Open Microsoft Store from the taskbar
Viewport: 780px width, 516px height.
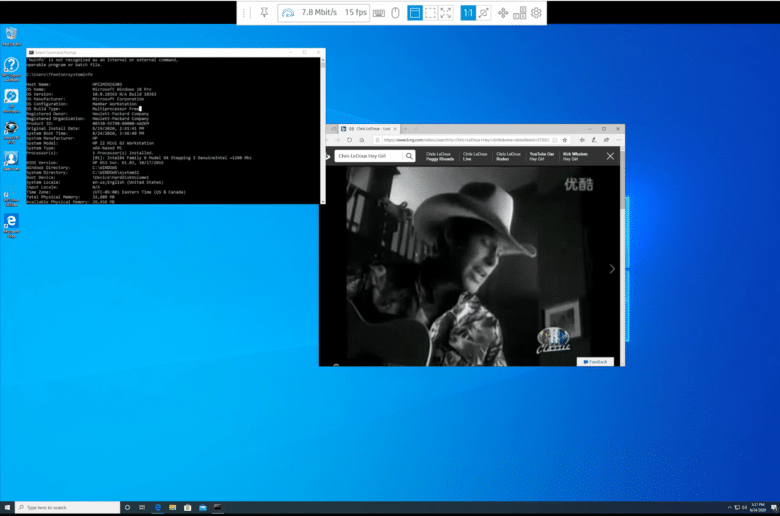188,508
